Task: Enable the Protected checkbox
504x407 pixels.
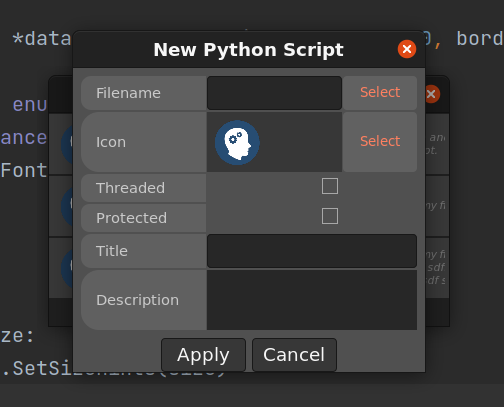Action: pos(330,216)
